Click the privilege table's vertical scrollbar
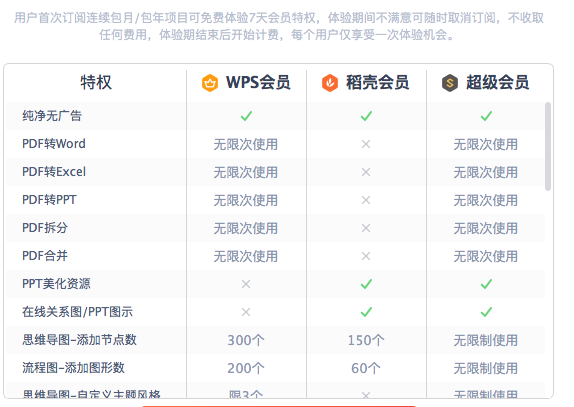574x407 pixels. [x=548, y=146]
